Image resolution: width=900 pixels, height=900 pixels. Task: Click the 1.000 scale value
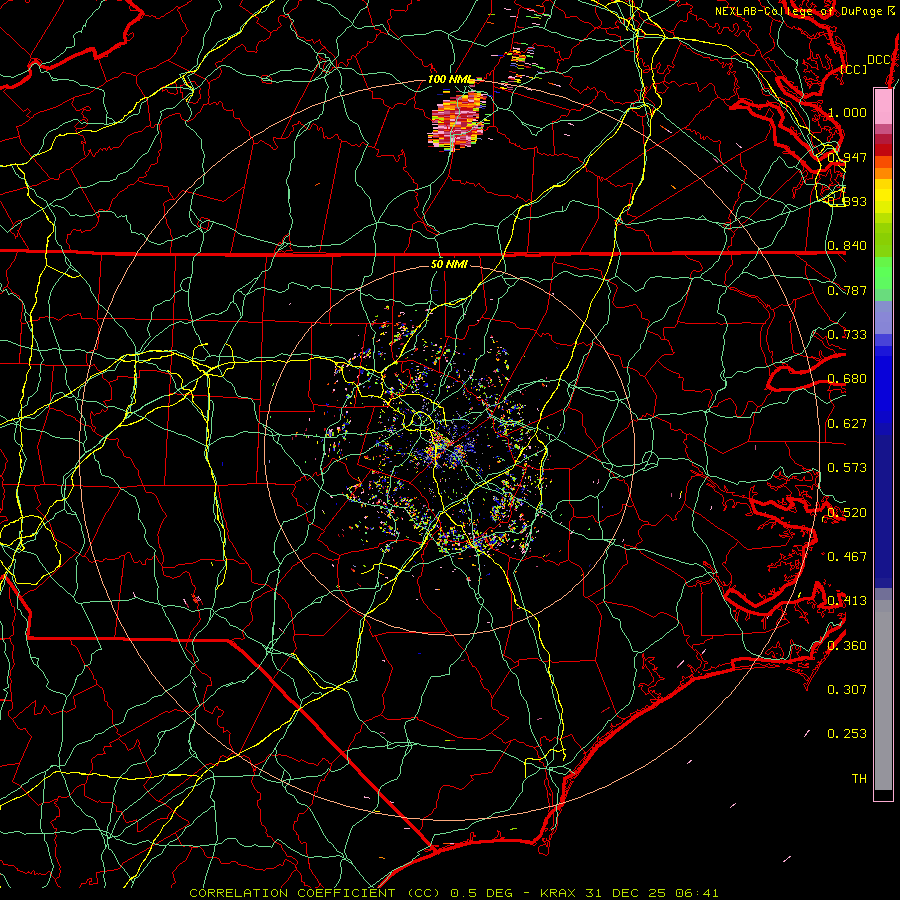click(x=847, y=112)
